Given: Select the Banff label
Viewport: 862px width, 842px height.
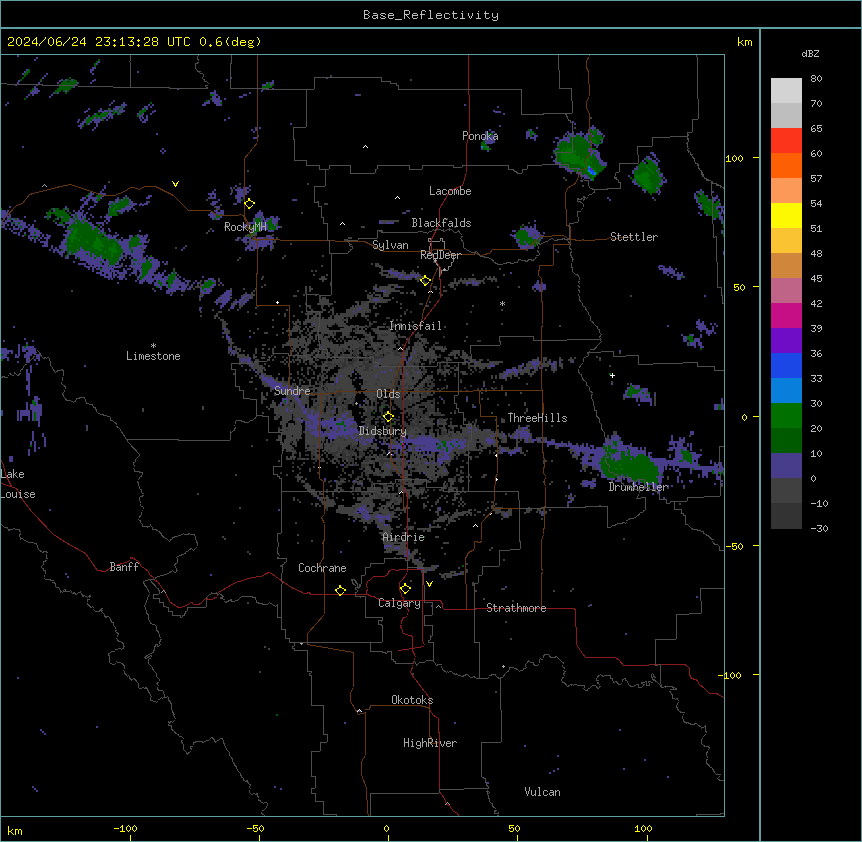Looking at the screenshot, I should tap(124, 567).
